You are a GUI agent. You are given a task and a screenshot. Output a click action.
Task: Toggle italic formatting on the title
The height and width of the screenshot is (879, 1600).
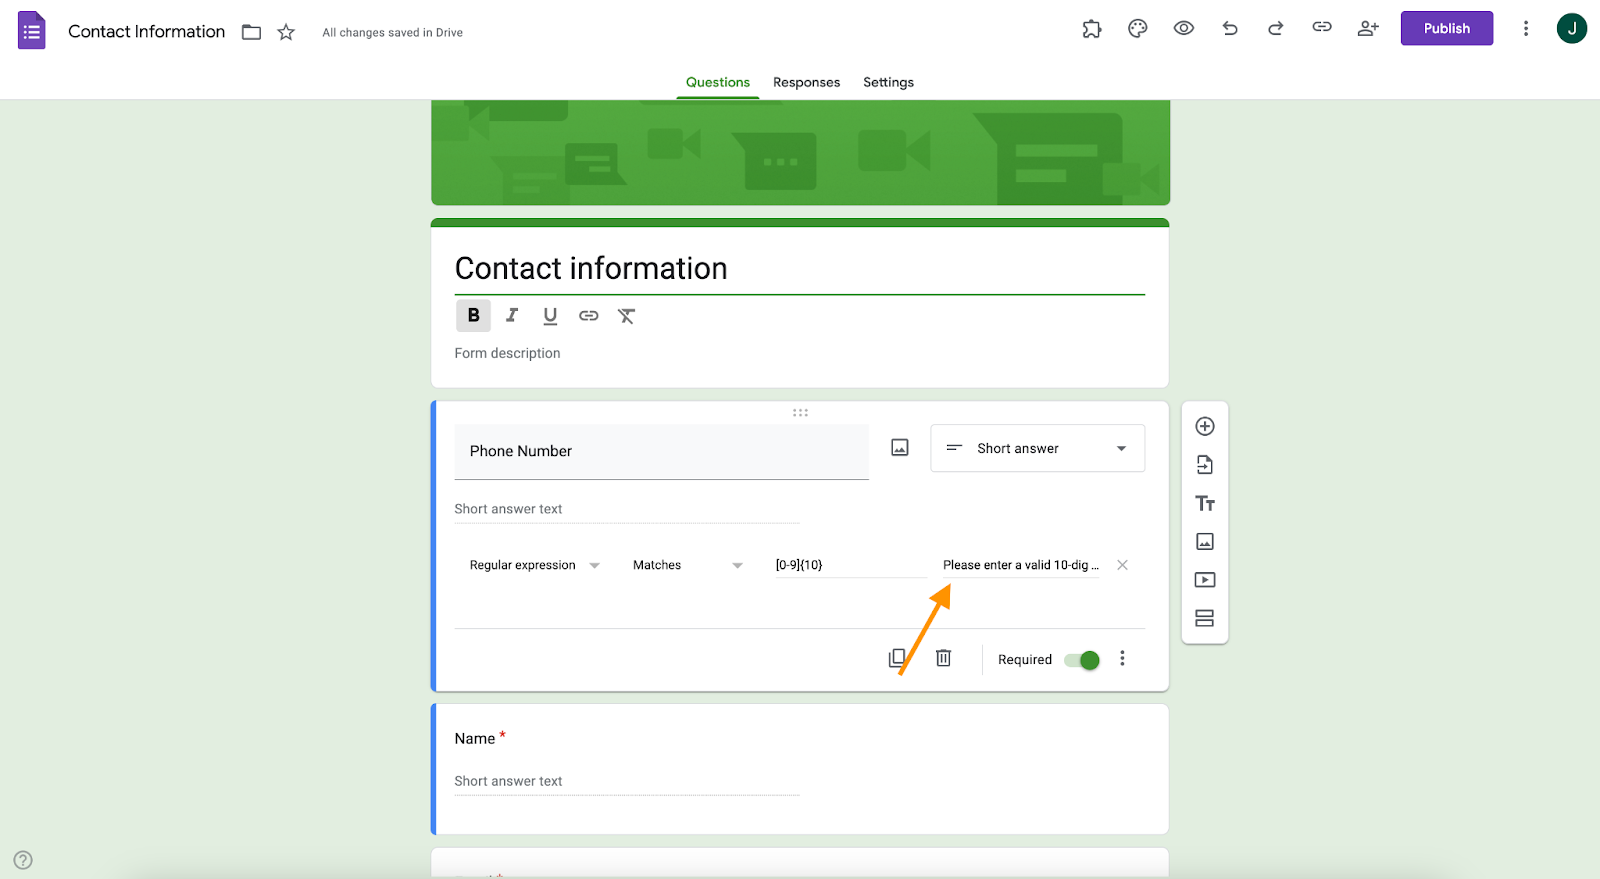click(512, 315)
